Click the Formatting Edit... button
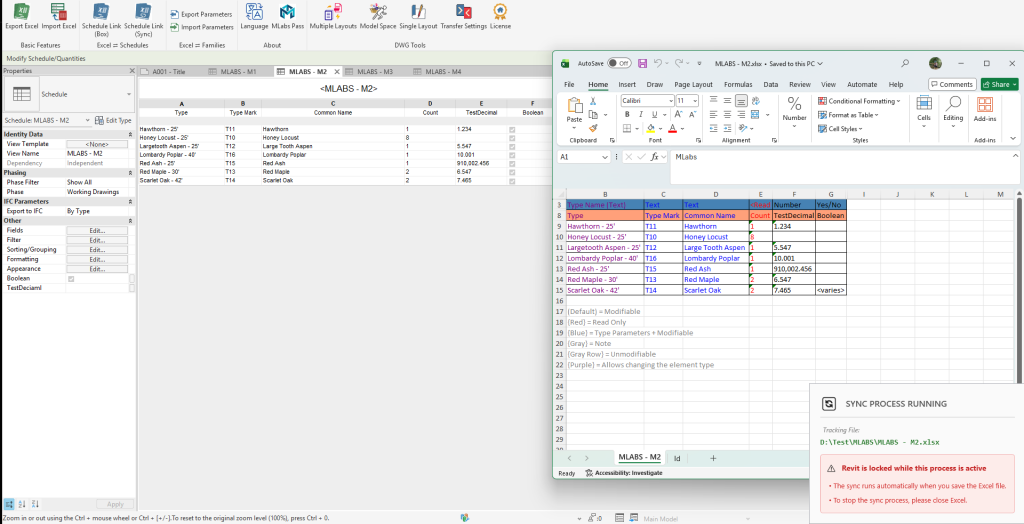The width and height of the screenshot is (1024, 524). (97, 259)
